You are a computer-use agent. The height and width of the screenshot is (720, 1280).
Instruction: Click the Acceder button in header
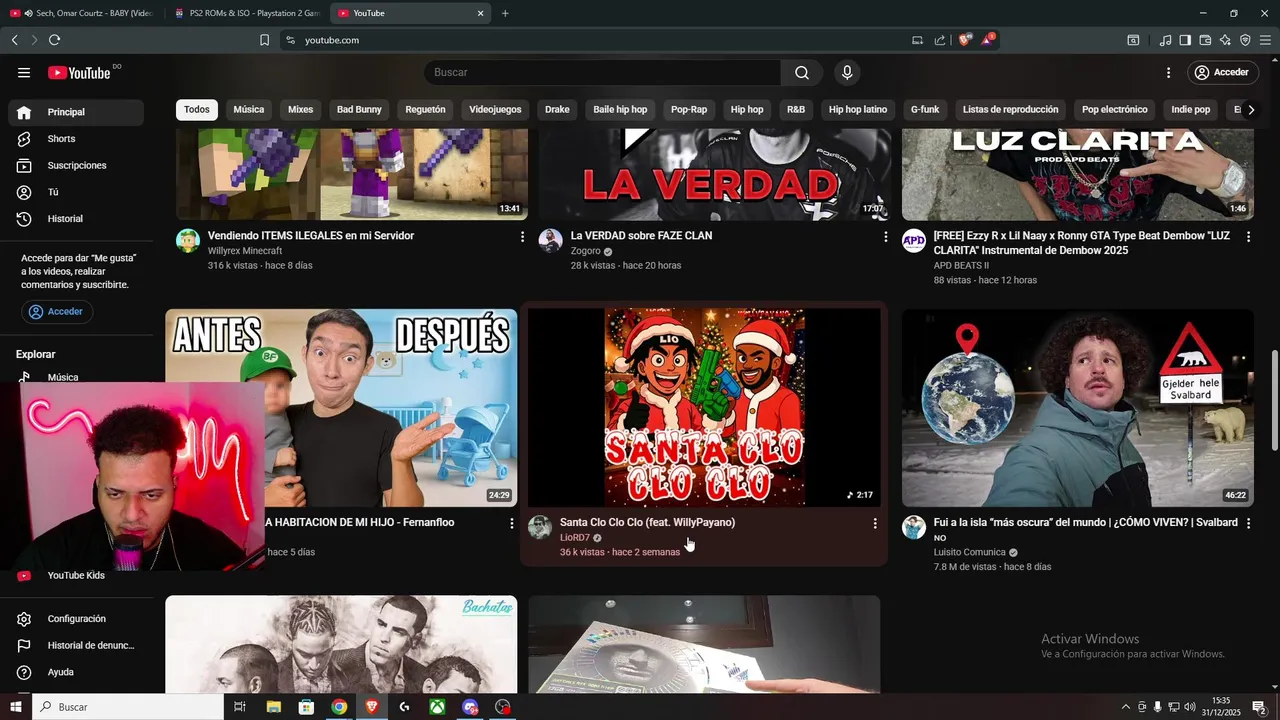click(x=1222, y=73)
